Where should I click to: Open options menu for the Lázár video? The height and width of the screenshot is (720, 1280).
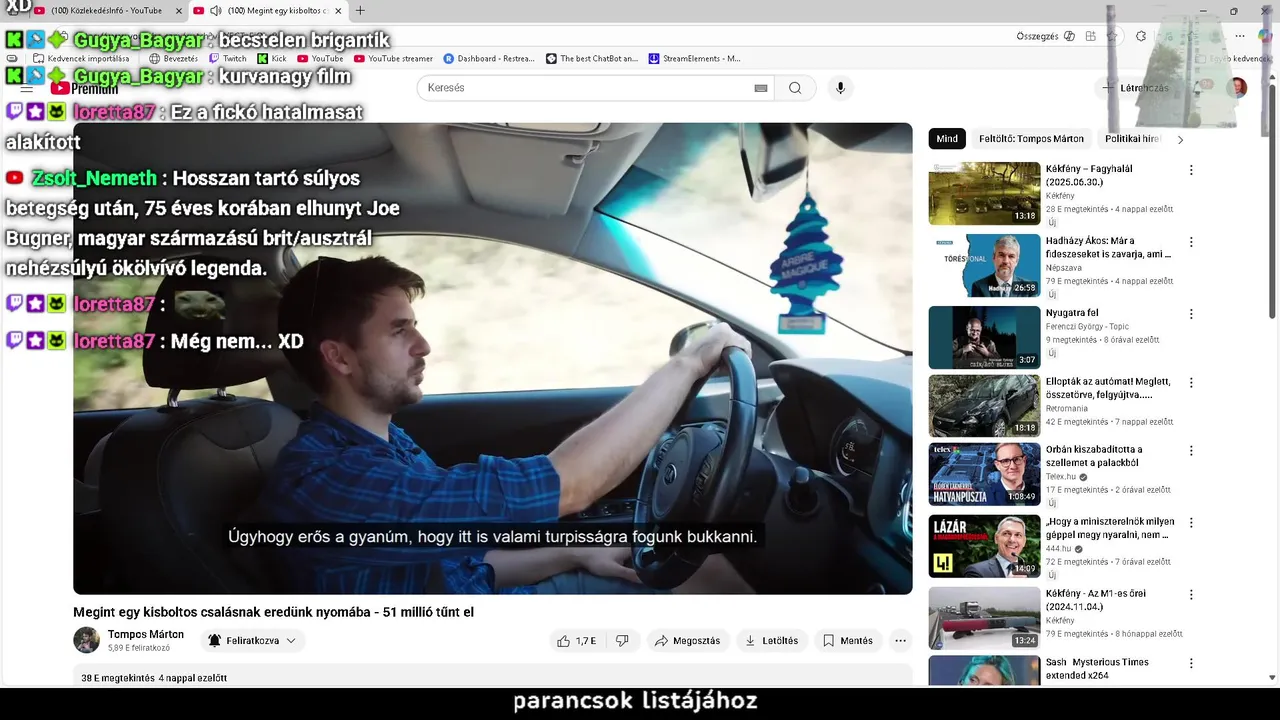1190,523
